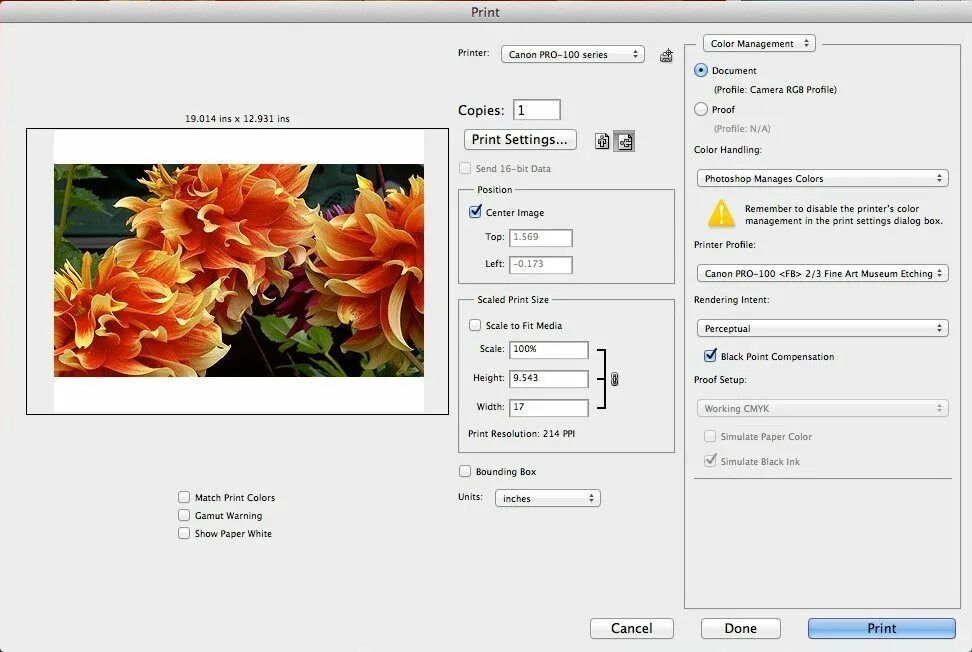Image resolution: width=972 pixels, height=652 pixels.
Task: Enable Gamut Warning checkbox
Action: [x=183, y=515]
